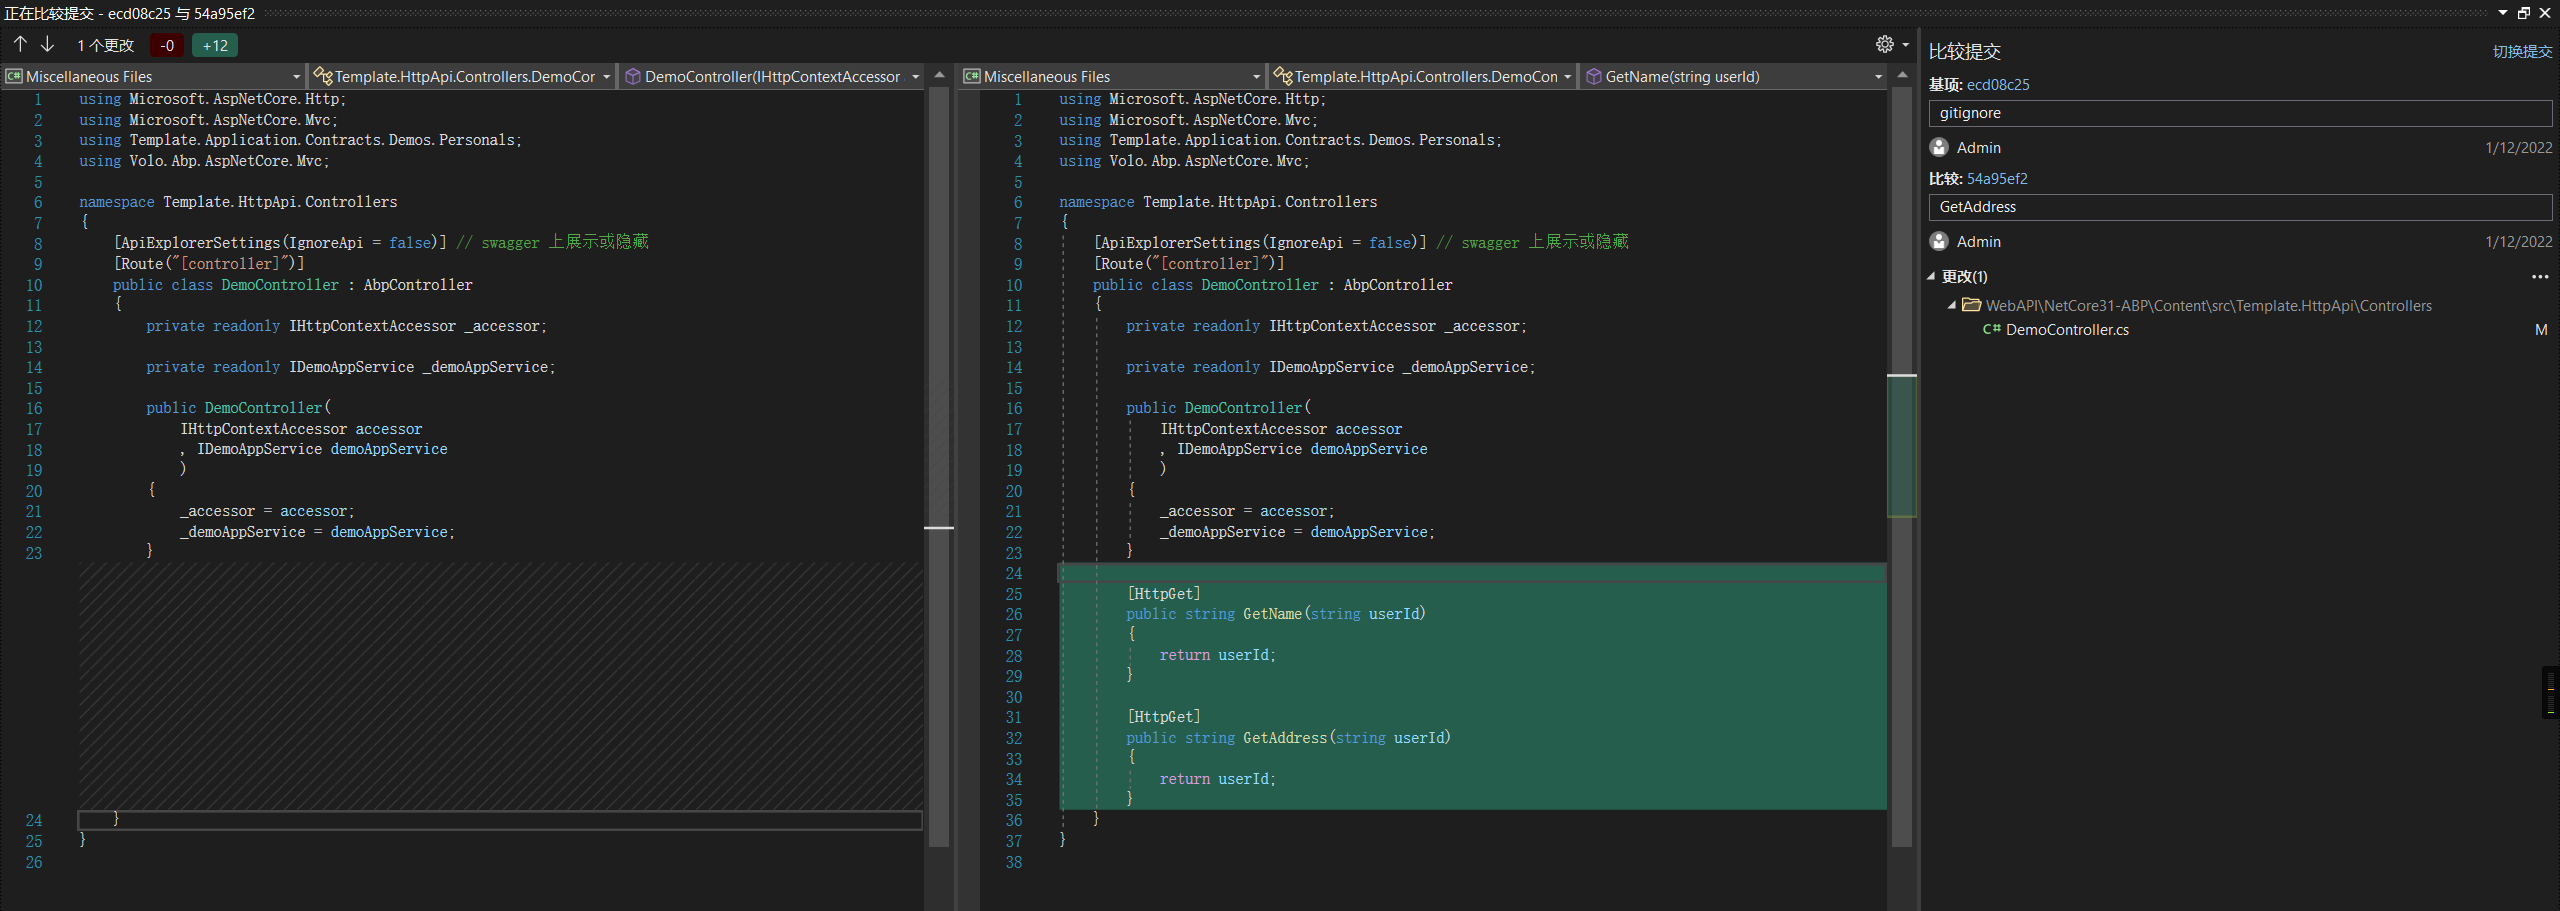Image resolution: width=2560 pixels, height=911 pixels.
Task: Collapse the 更改(1) section
Action: (x=1932, y=277)
